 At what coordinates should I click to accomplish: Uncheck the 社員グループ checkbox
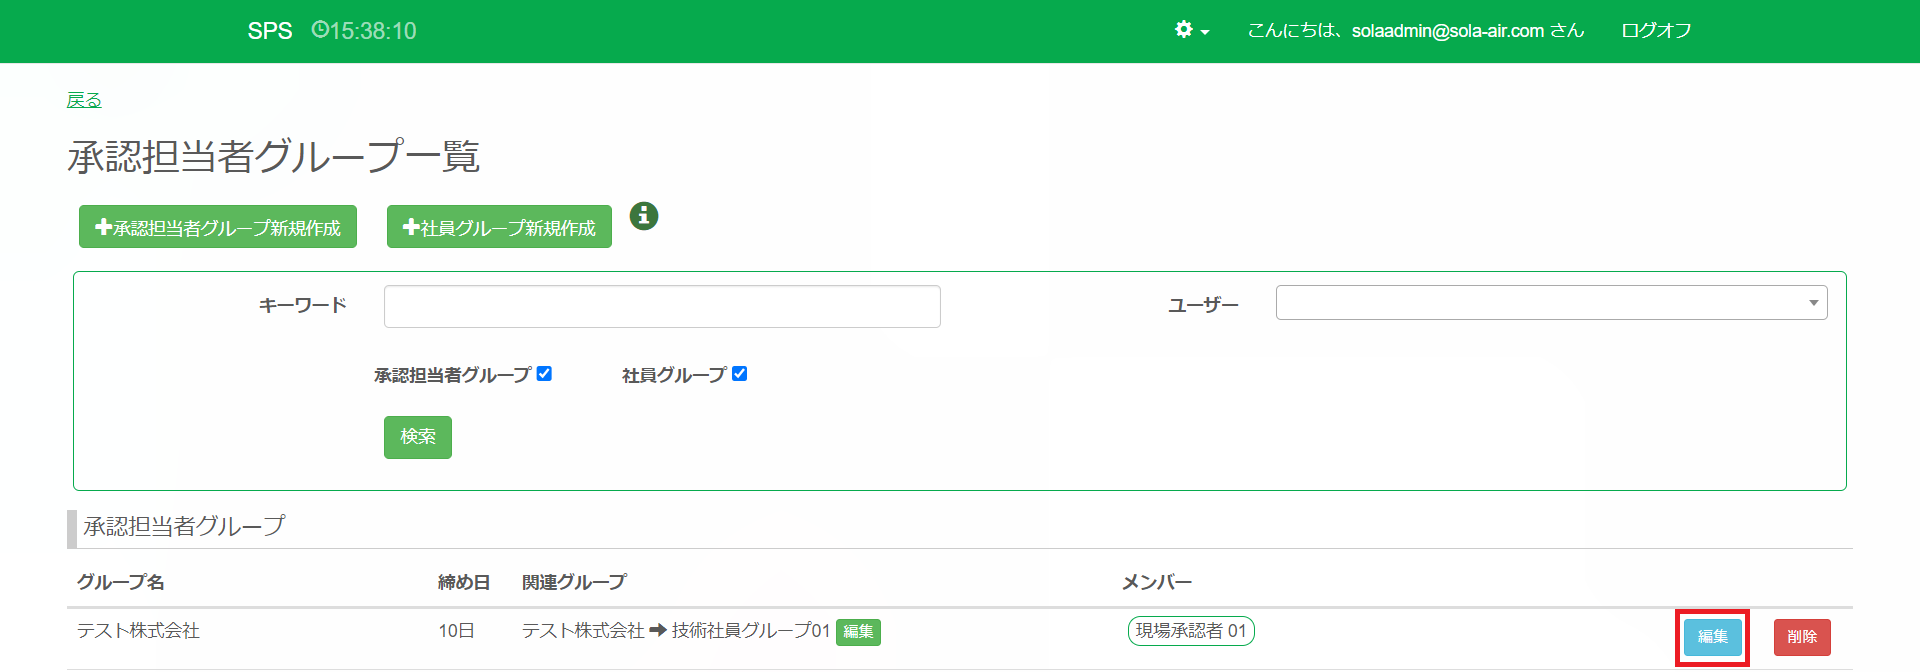[739, 374]
